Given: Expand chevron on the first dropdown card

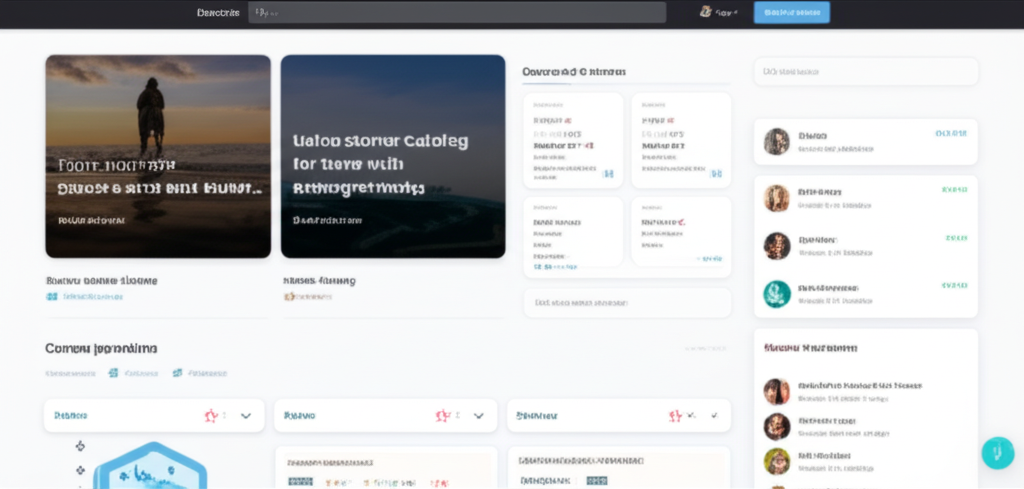Looking at the screenshot, I should 246,416.
